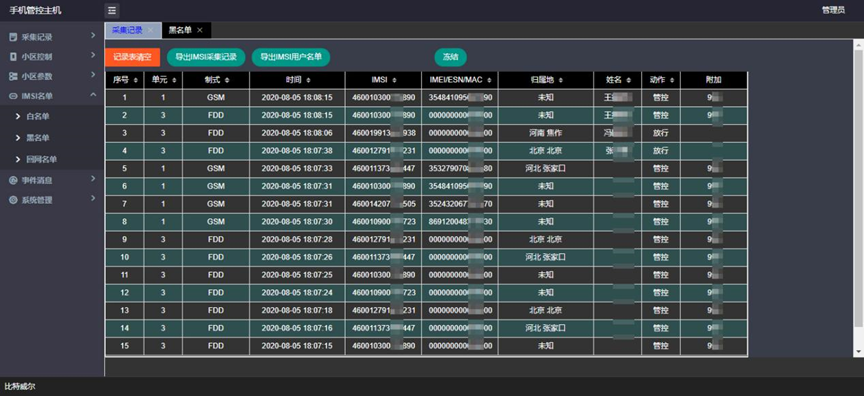Expand the 小区控制 menu chevron

click(93, 55)
